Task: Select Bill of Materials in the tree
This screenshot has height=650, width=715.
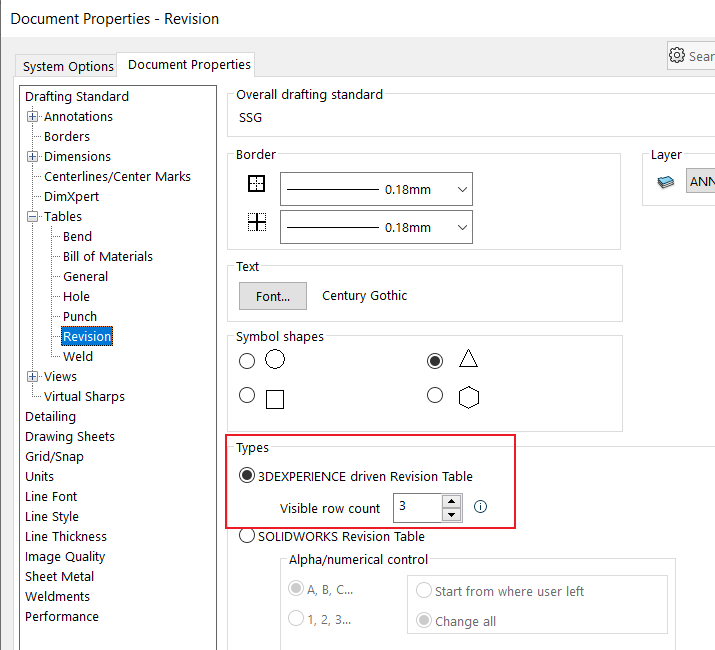Action: 108,256
